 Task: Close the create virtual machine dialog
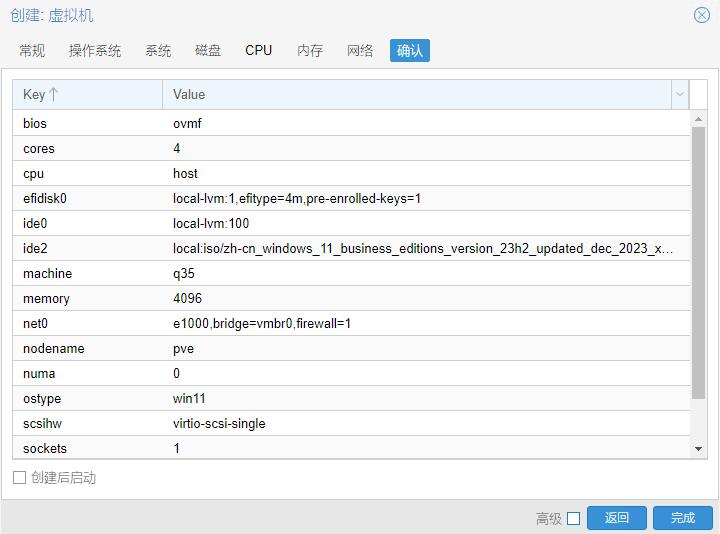(702, 15)
